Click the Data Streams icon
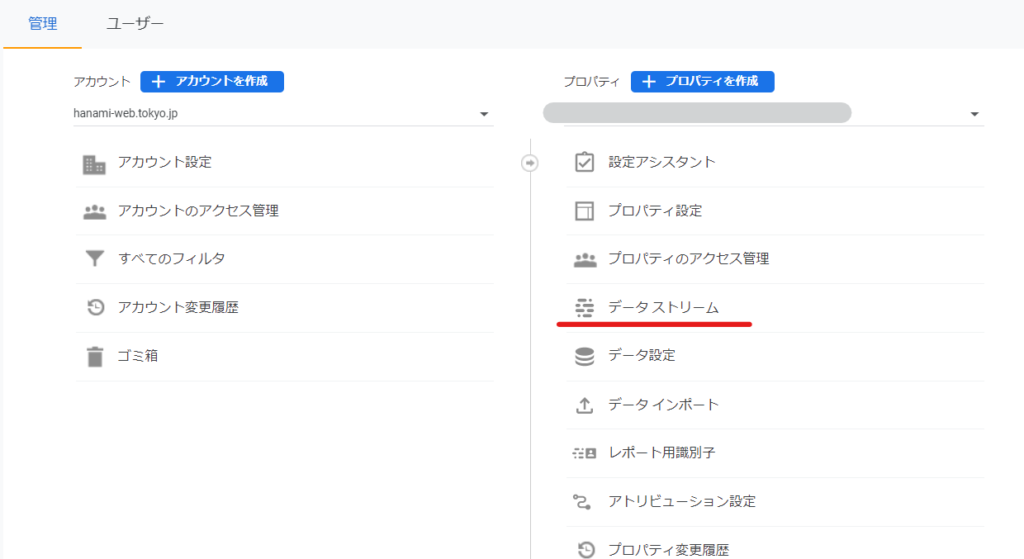Image resolution: width=1024 pixels, height=559 pixels. point(584,307)
